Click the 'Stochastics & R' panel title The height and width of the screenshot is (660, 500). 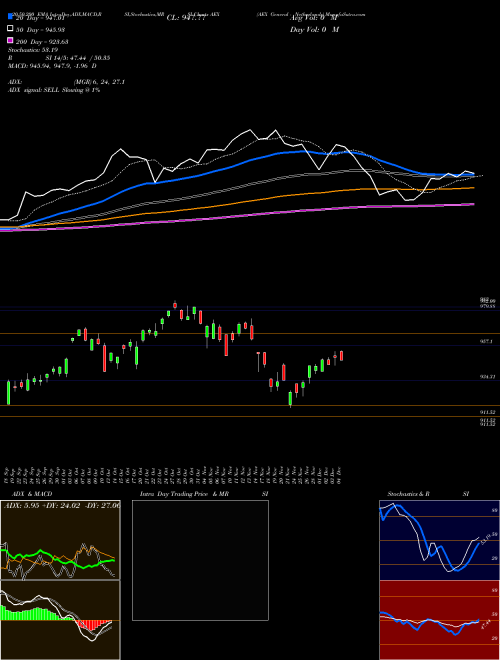pyautogui.click(x=408, y=494)
